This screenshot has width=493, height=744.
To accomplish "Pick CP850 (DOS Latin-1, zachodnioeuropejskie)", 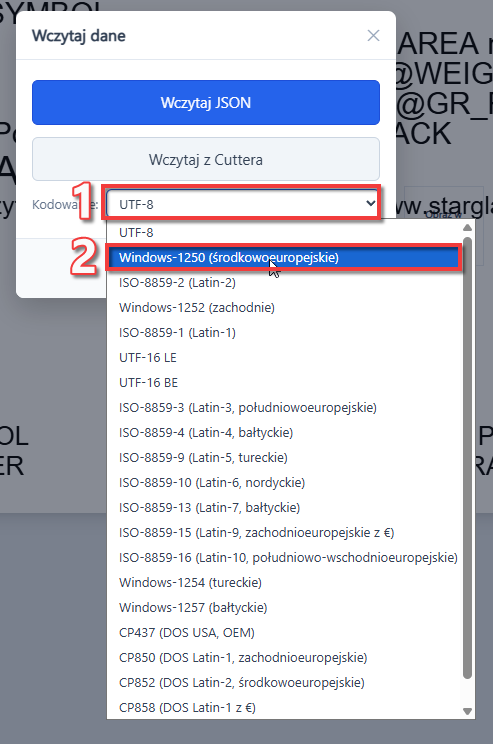I will (285, 658).
